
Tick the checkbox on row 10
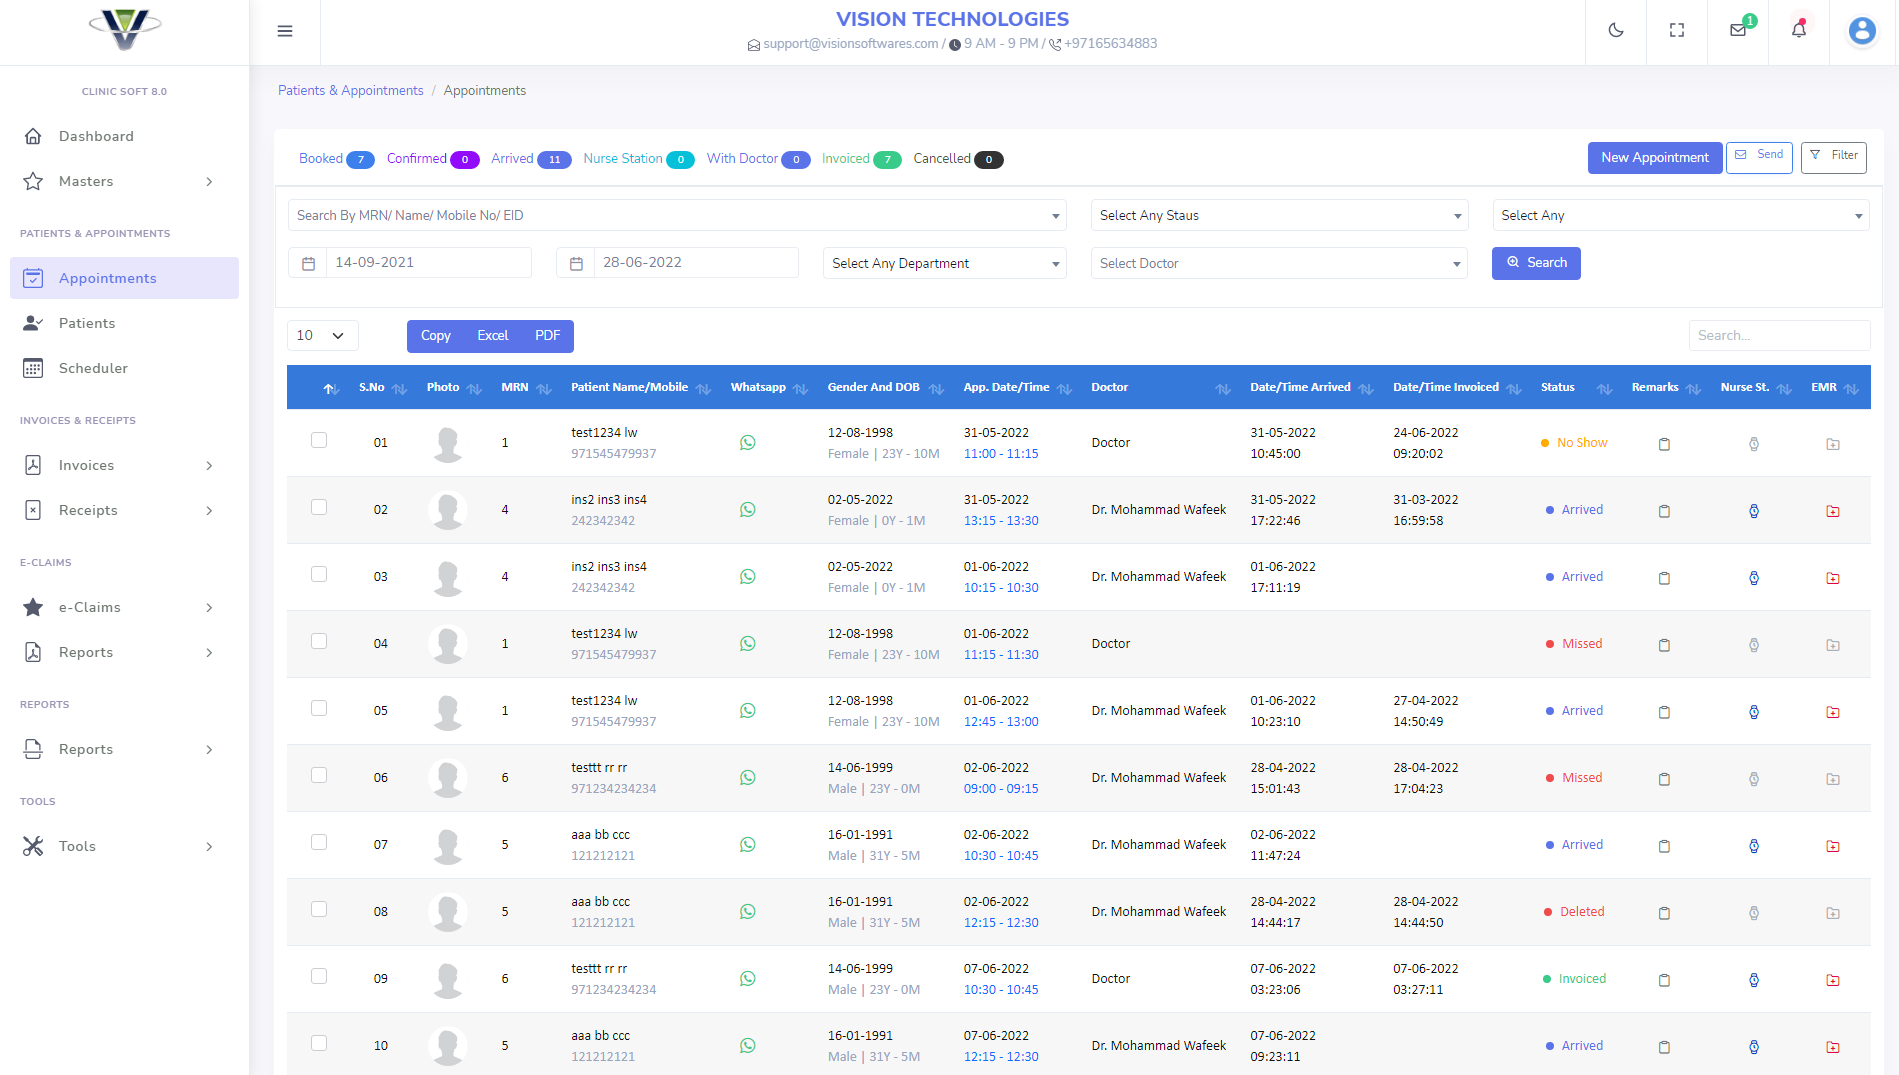[x=319, y=1042]
